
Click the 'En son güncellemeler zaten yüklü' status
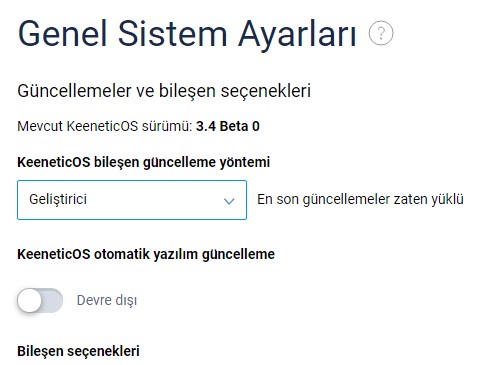(360, 199)
